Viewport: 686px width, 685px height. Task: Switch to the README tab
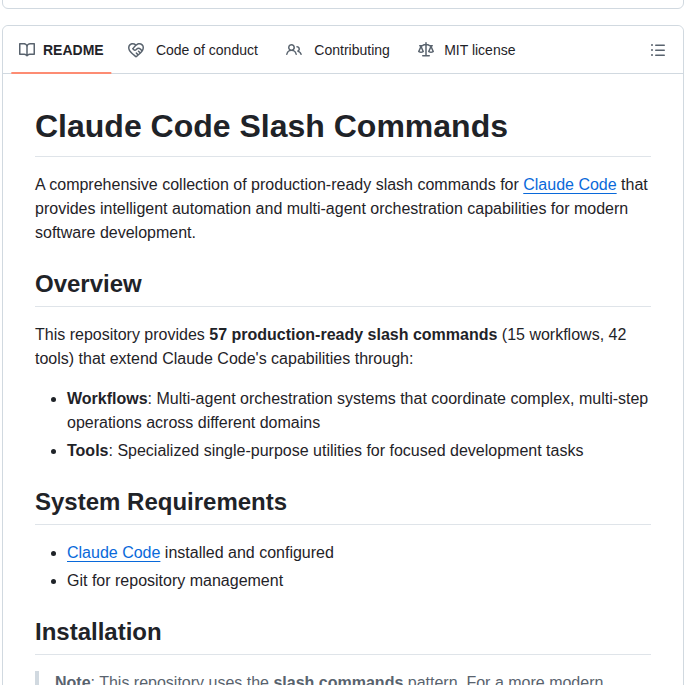click(72, 50)
